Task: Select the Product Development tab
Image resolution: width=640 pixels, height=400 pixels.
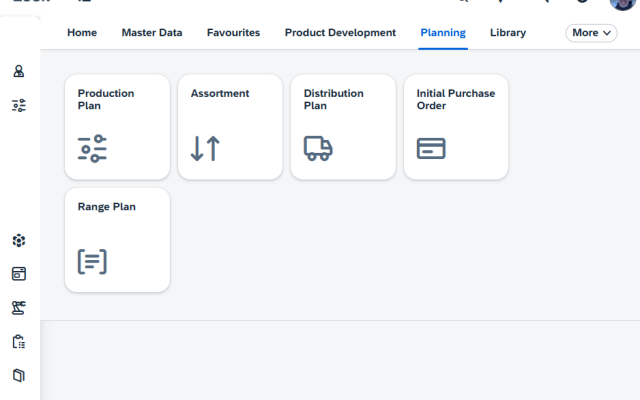Action: 340,33
